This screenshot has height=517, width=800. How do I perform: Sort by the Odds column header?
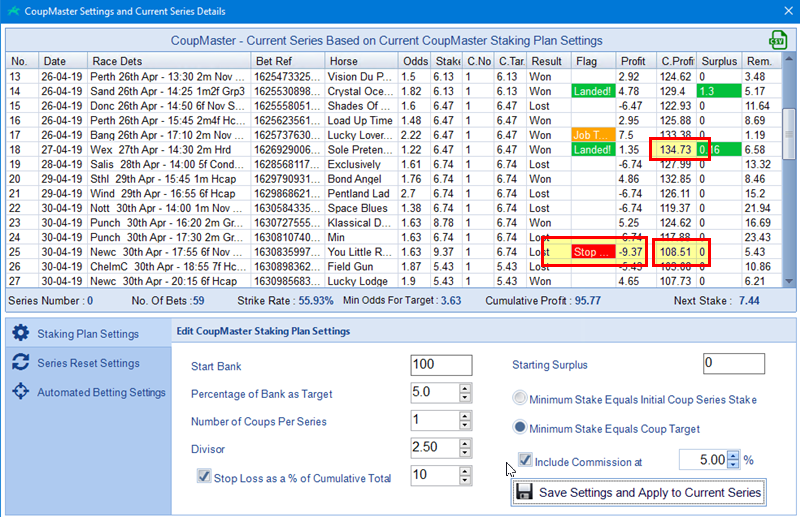[415, 61]
